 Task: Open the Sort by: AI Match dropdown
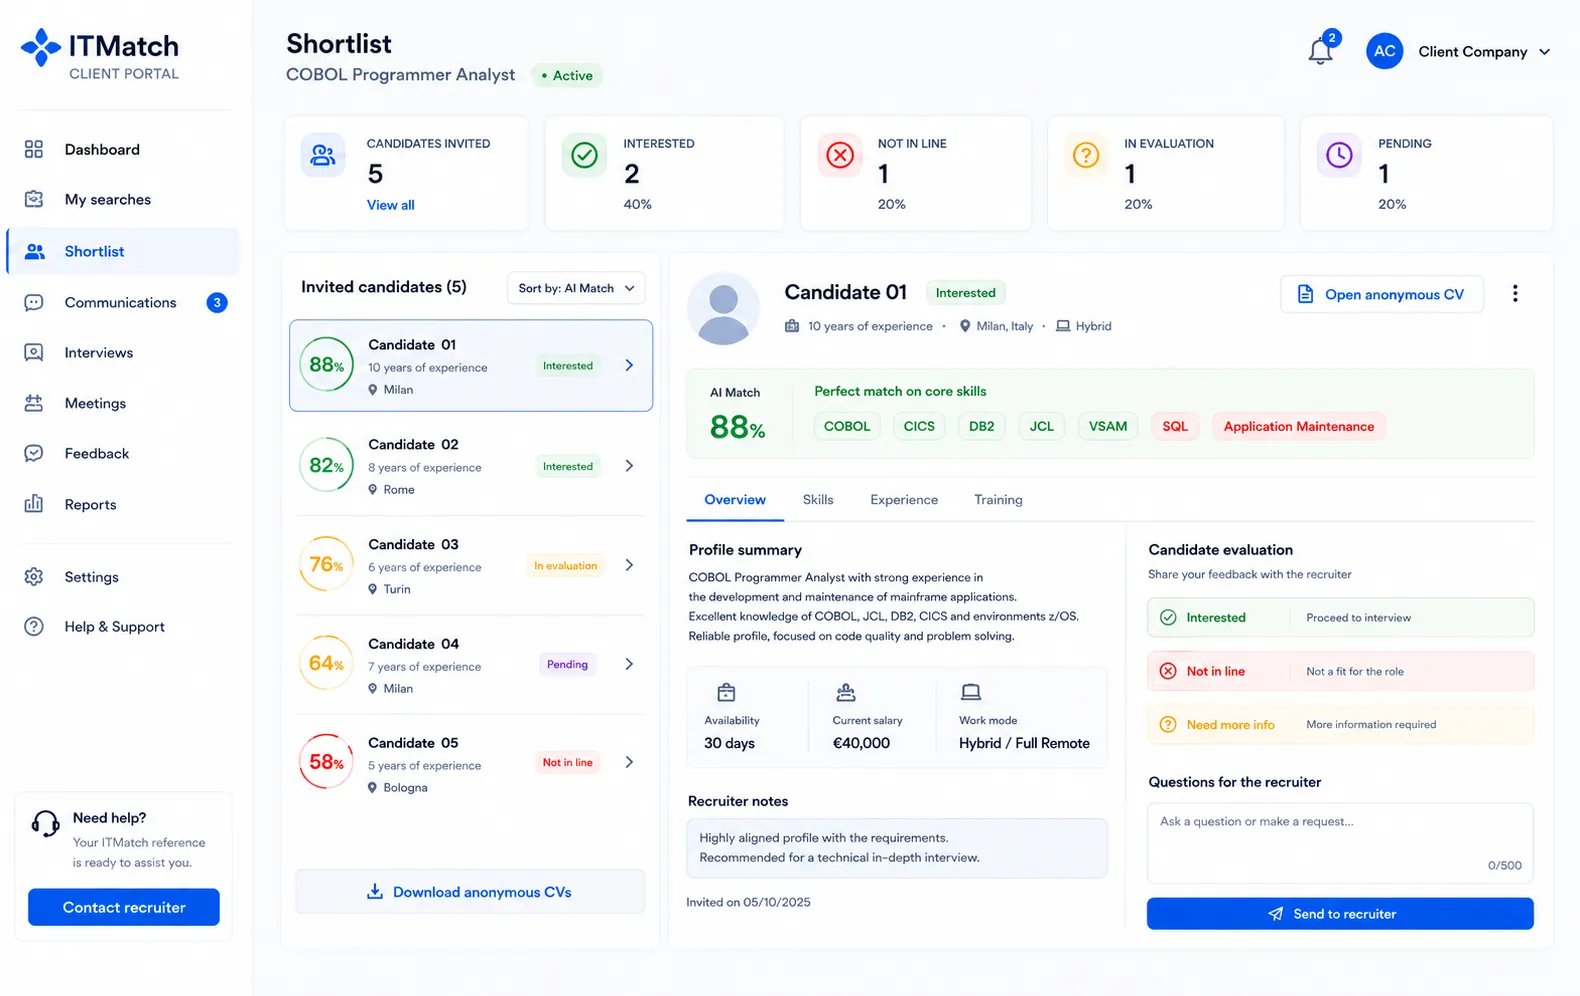(x=576, y=288)
